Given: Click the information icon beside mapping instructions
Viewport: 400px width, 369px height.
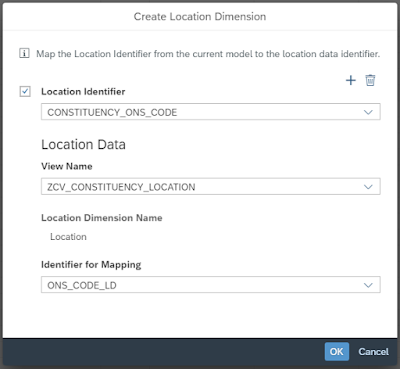Looking at the screenshot, I should point(24,53).
